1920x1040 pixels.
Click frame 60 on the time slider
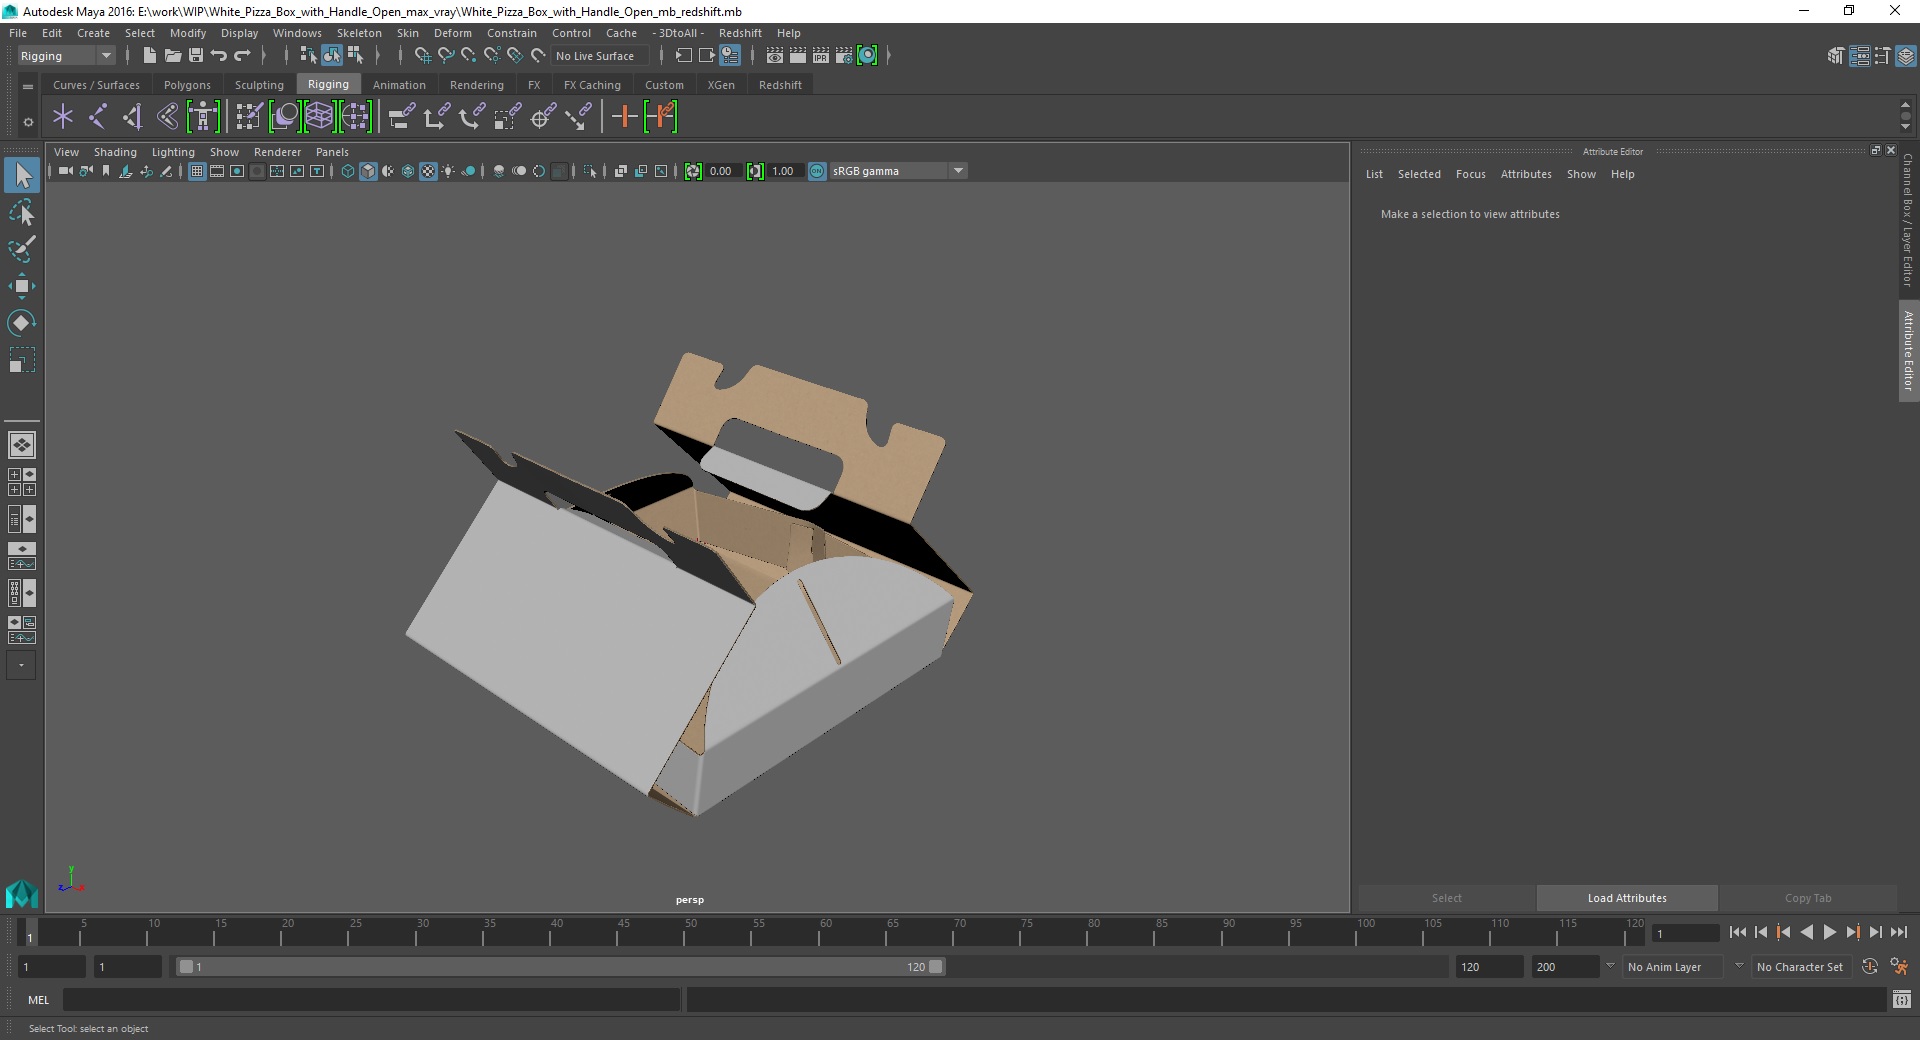825,933
